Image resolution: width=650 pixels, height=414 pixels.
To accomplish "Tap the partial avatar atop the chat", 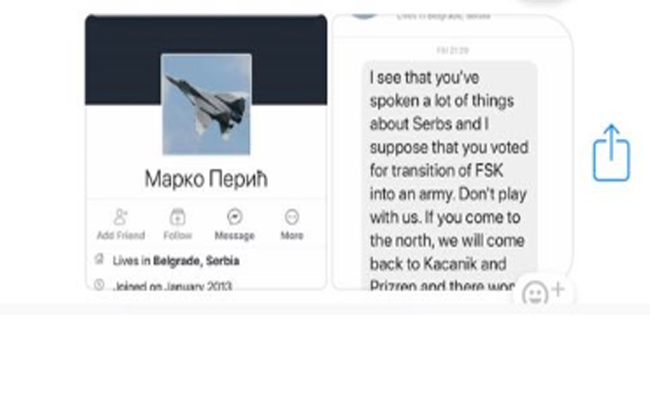I will pos(364,16).
